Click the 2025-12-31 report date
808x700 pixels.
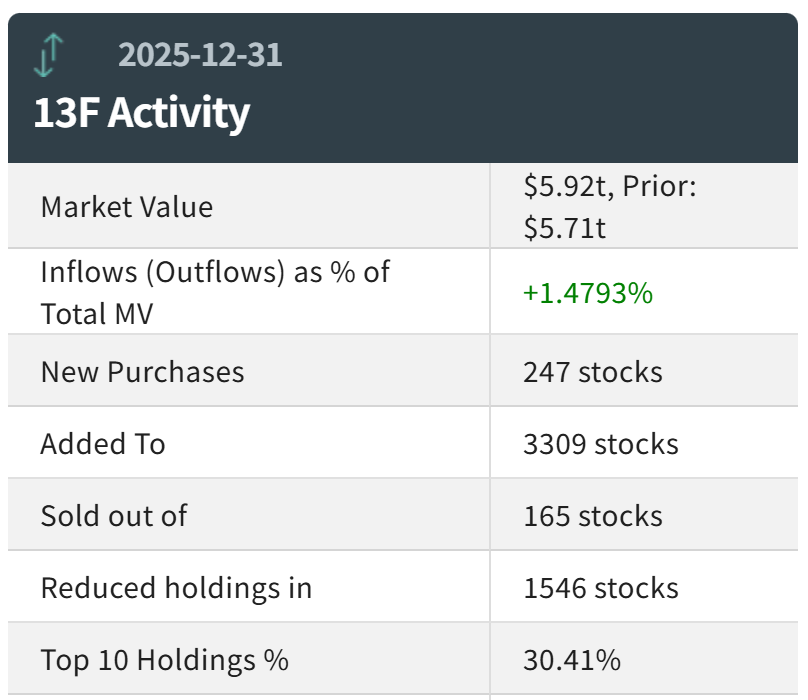coord(200,54)
